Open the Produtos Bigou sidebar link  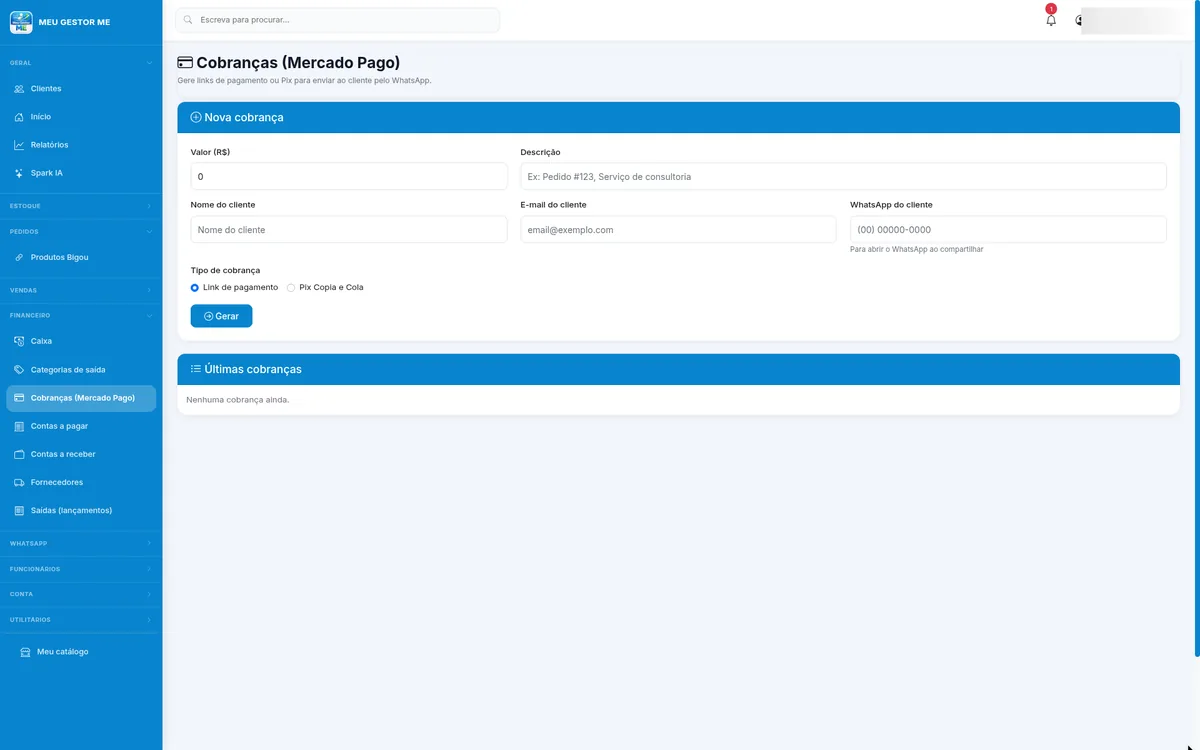81,257
